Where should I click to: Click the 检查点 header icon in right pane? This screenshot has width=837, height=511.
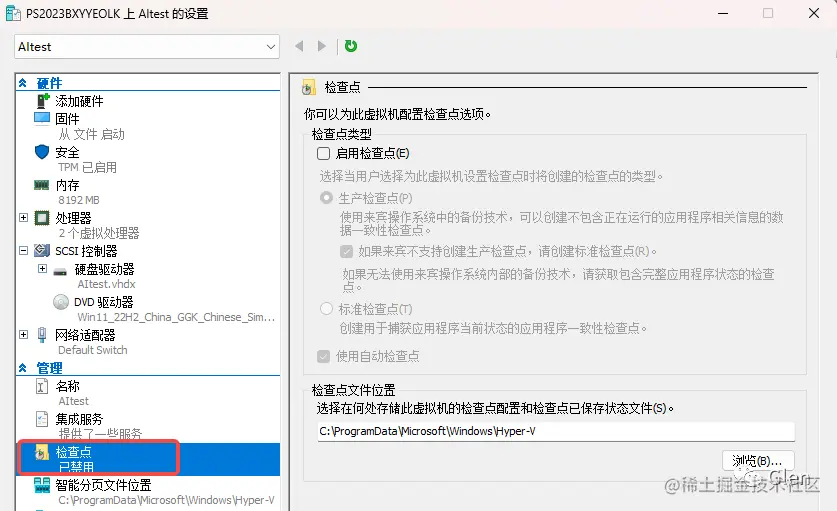pos(309,87)
